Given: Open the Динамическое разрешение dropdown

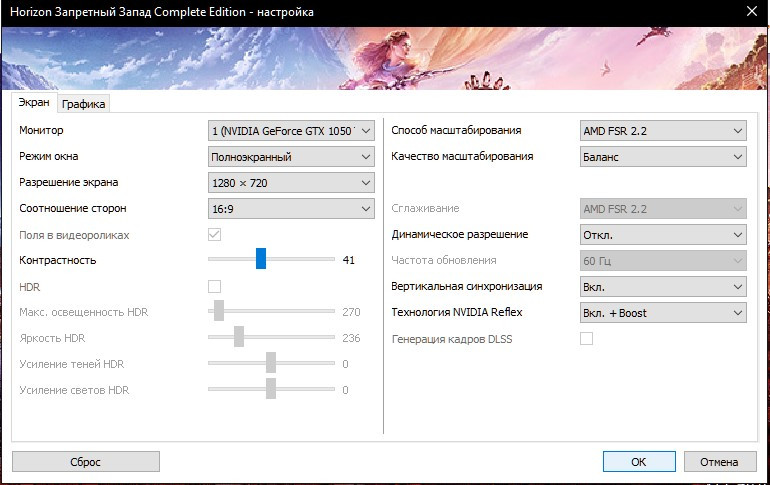Looking at the screenshot, I should [x=663, y=234].
